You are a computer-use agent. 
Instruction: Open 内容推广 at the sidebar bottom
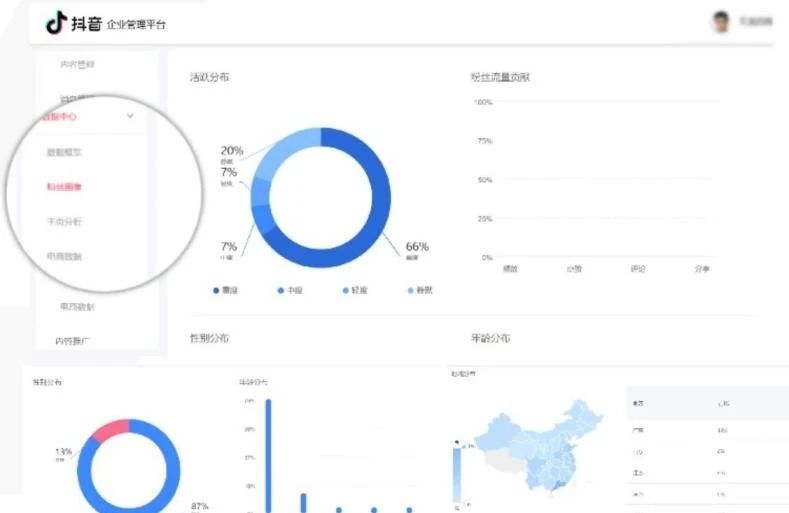point(72,341)
